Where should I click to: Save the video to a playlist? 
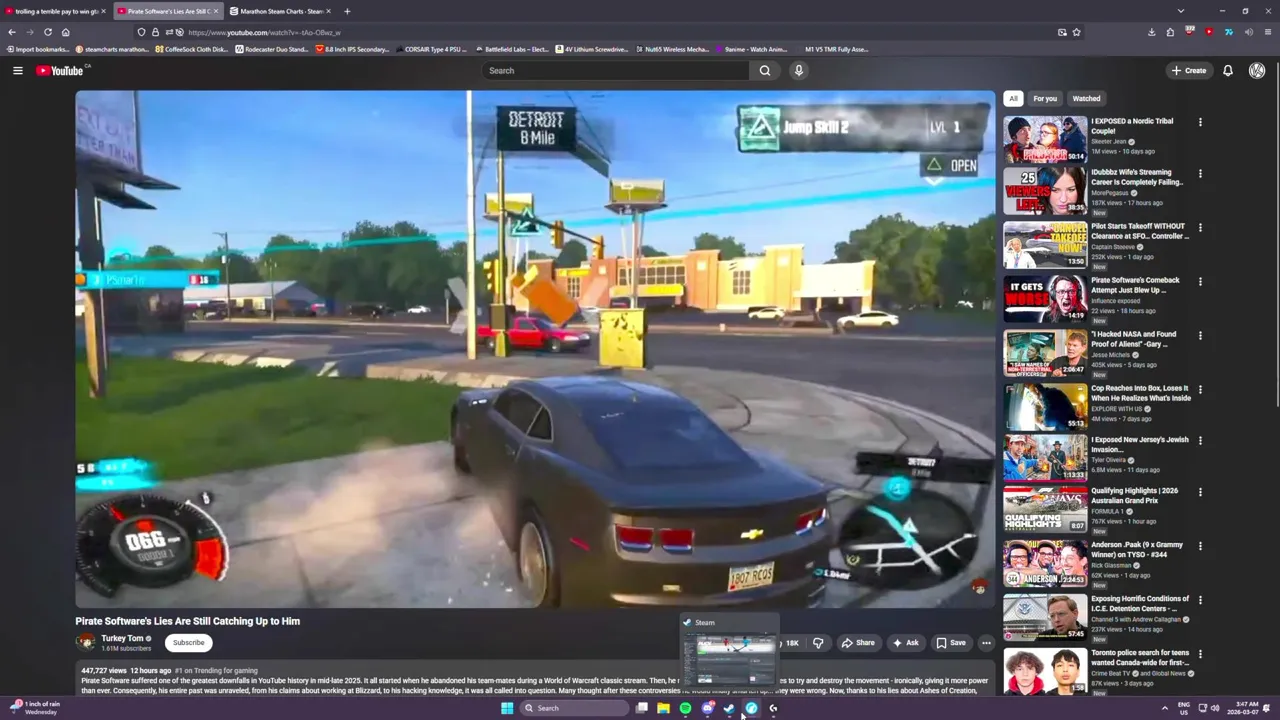tap(951, 642)
